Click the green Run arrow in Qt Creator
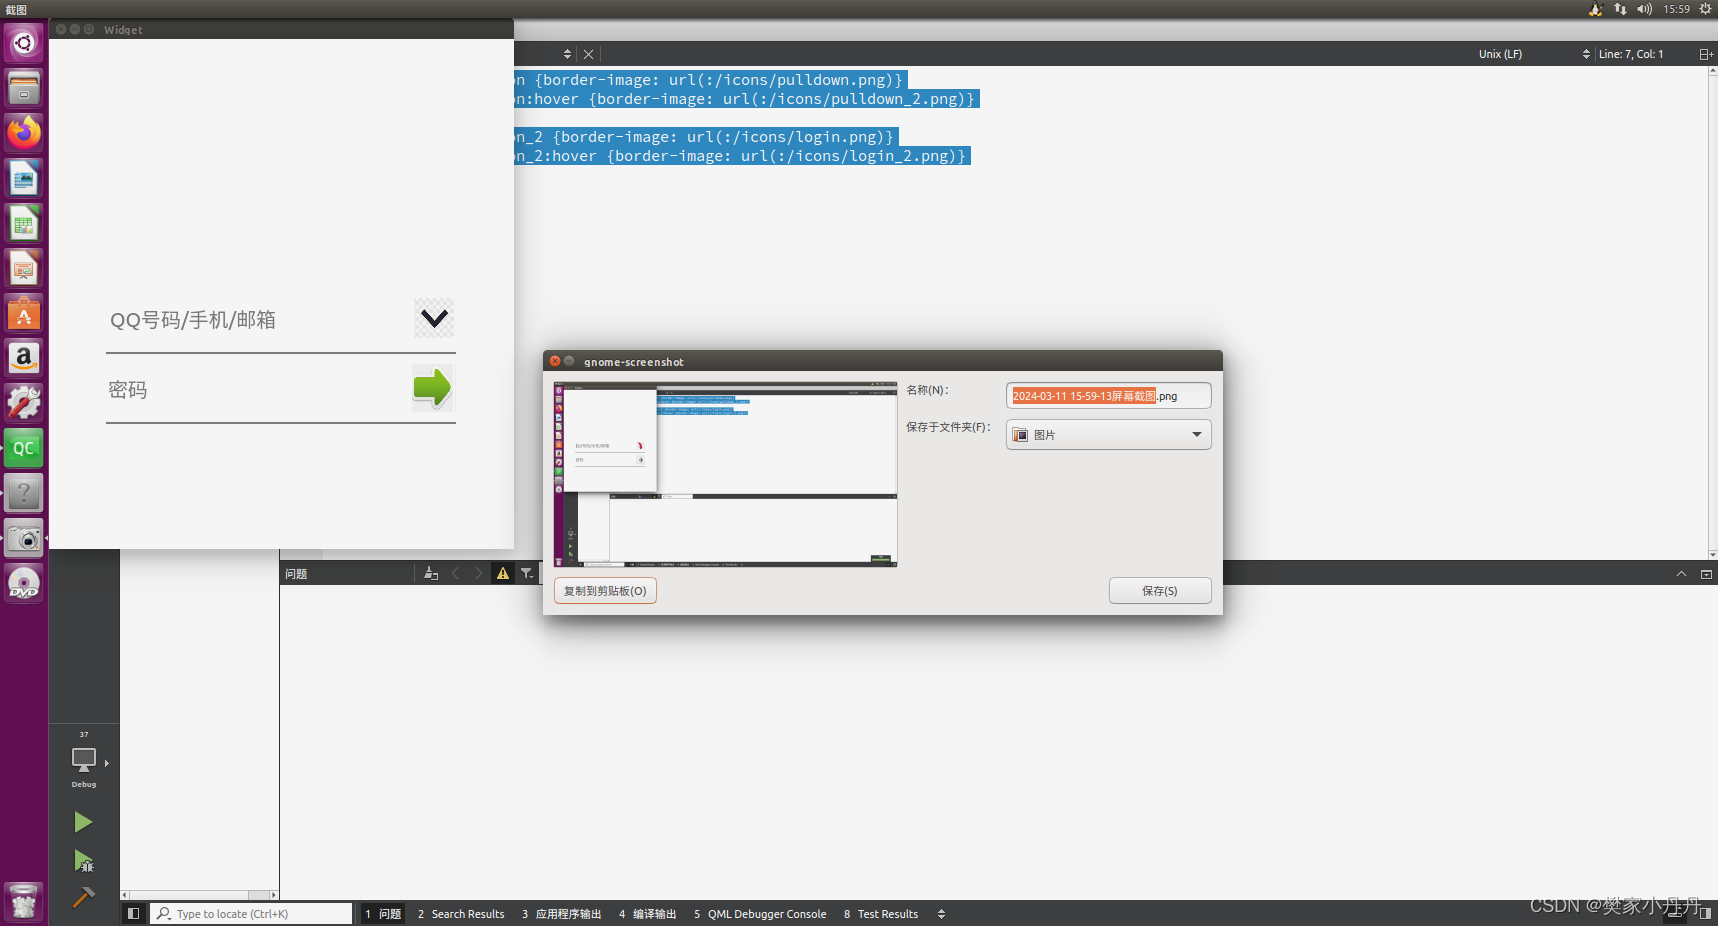 83,821
